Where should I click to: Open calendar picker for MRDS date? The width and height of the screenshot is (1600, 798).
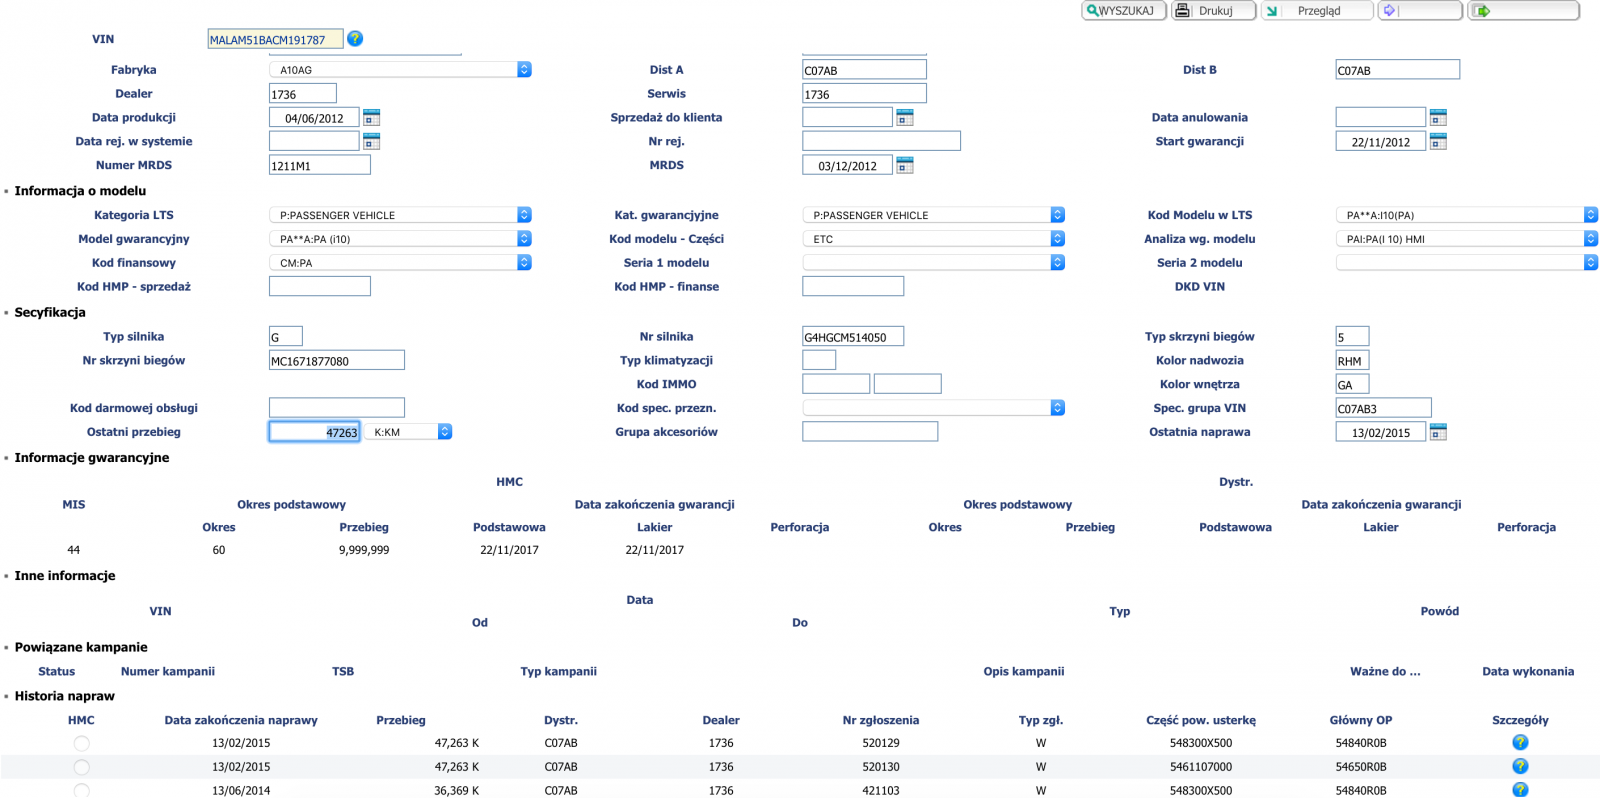[x=904, y=166]
